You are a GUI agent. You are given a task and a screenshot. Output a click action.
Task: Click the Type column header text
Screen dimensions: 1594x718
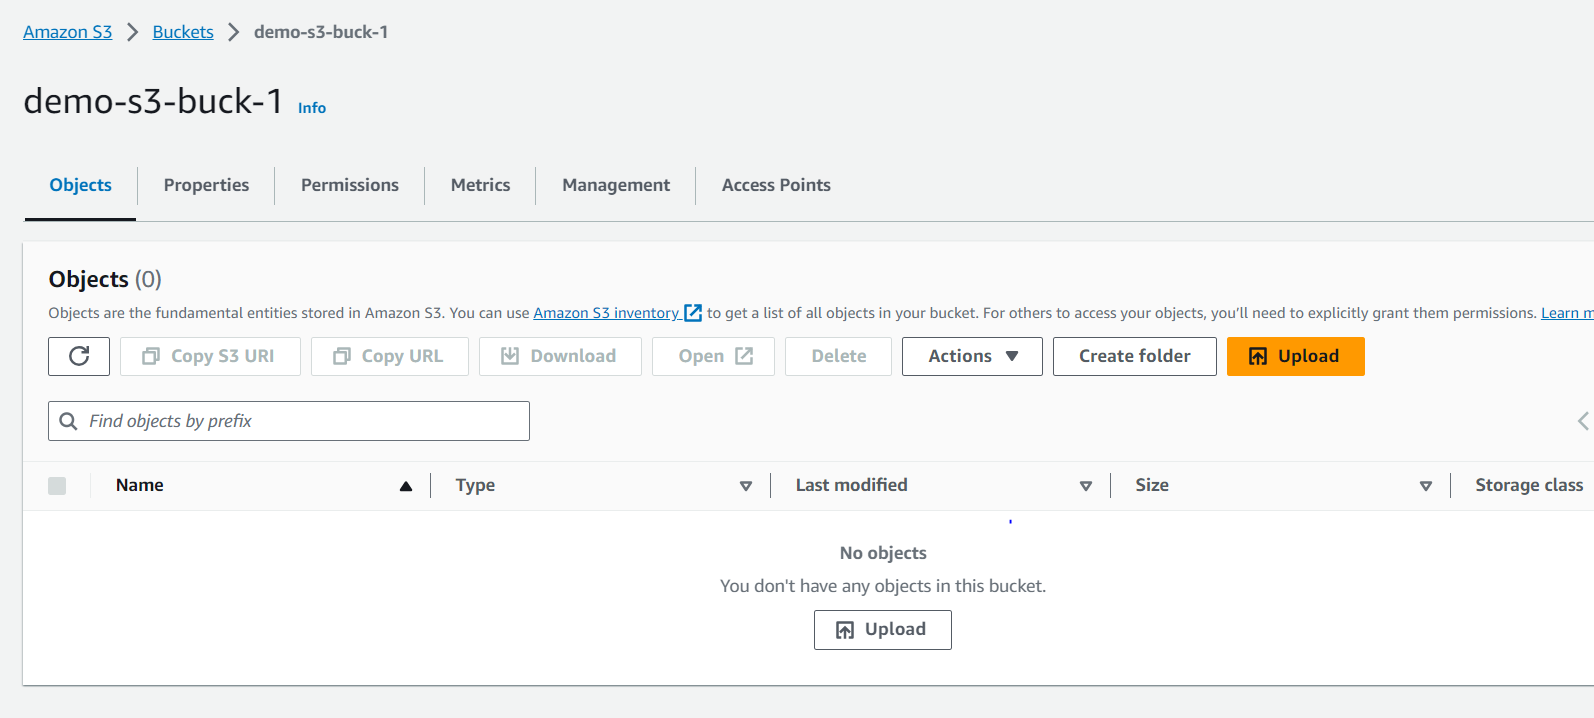coord(475,485)
